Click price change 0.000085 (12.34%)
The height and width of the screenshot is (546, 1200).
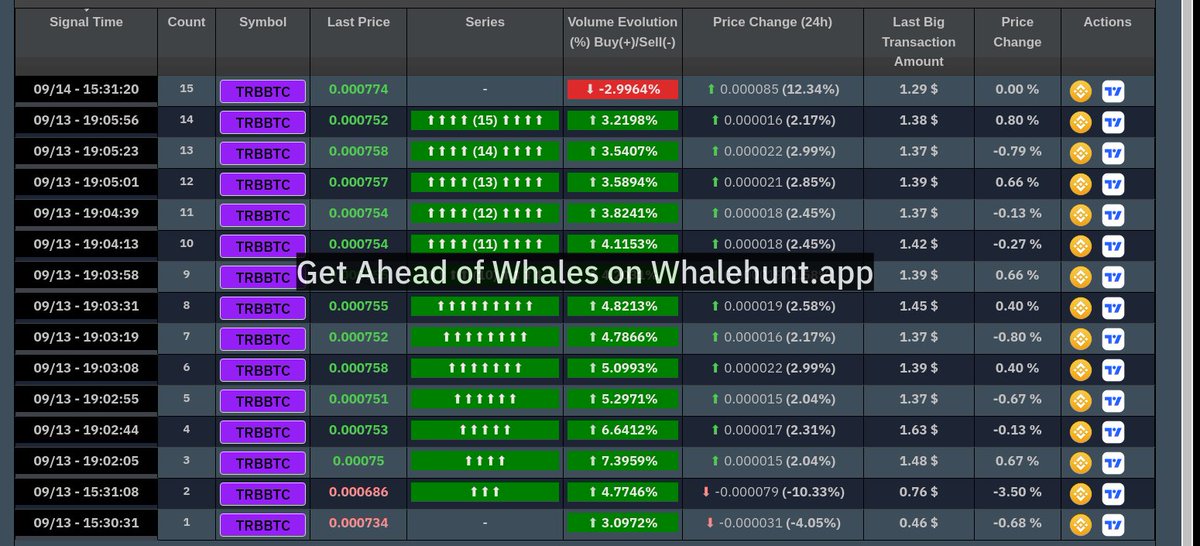click(x=771, y=90)
